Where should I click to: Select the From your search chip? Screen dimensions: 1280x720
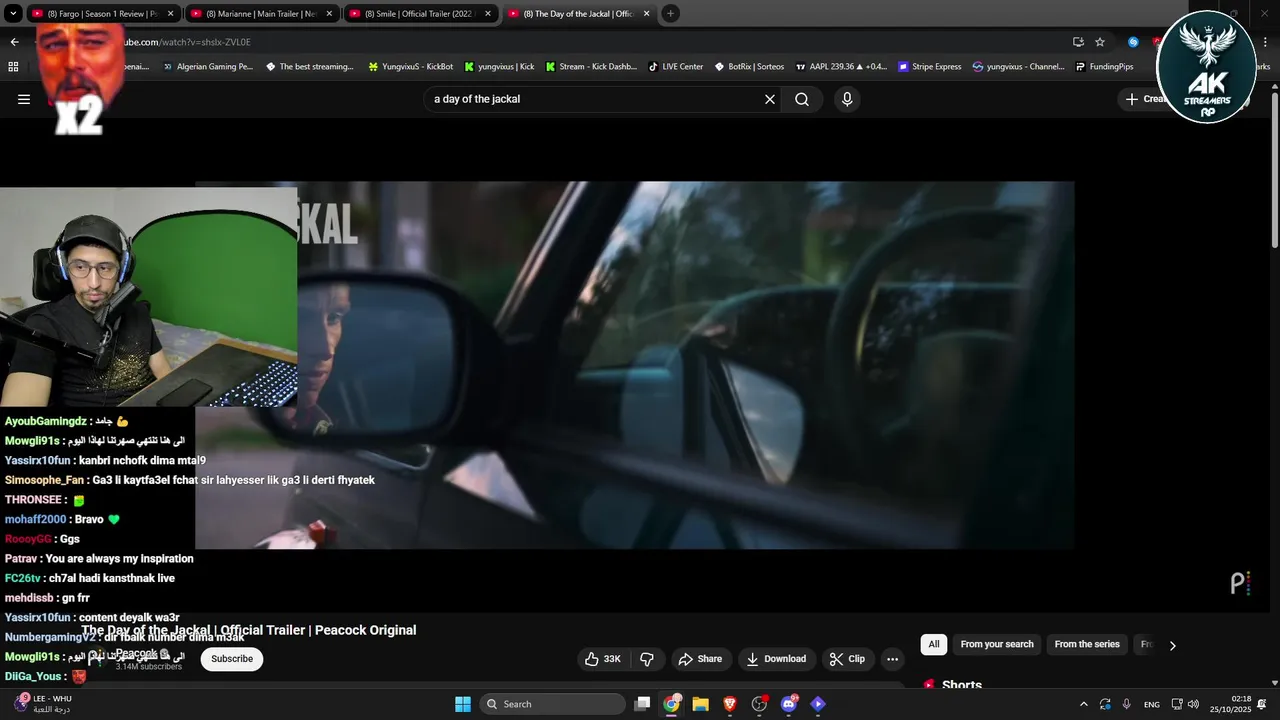[997, 644]
